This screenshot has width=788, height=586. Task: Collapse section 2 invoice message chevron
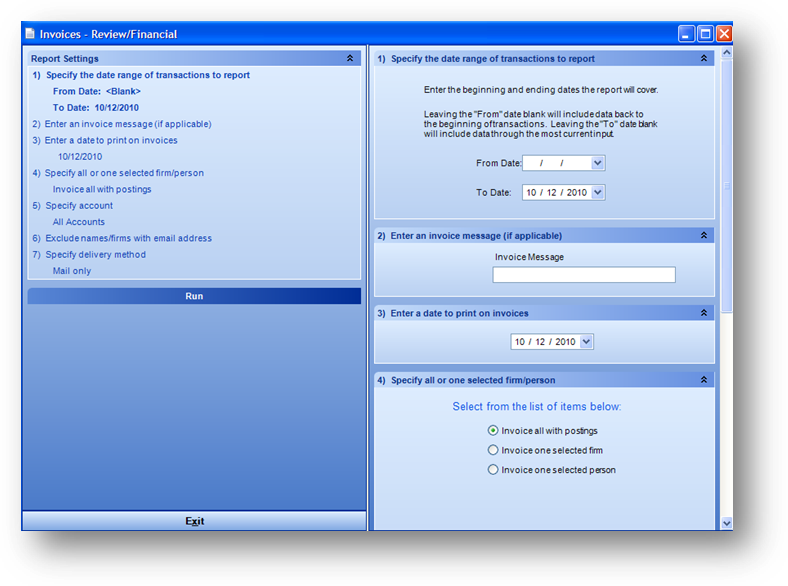[704, 235]
